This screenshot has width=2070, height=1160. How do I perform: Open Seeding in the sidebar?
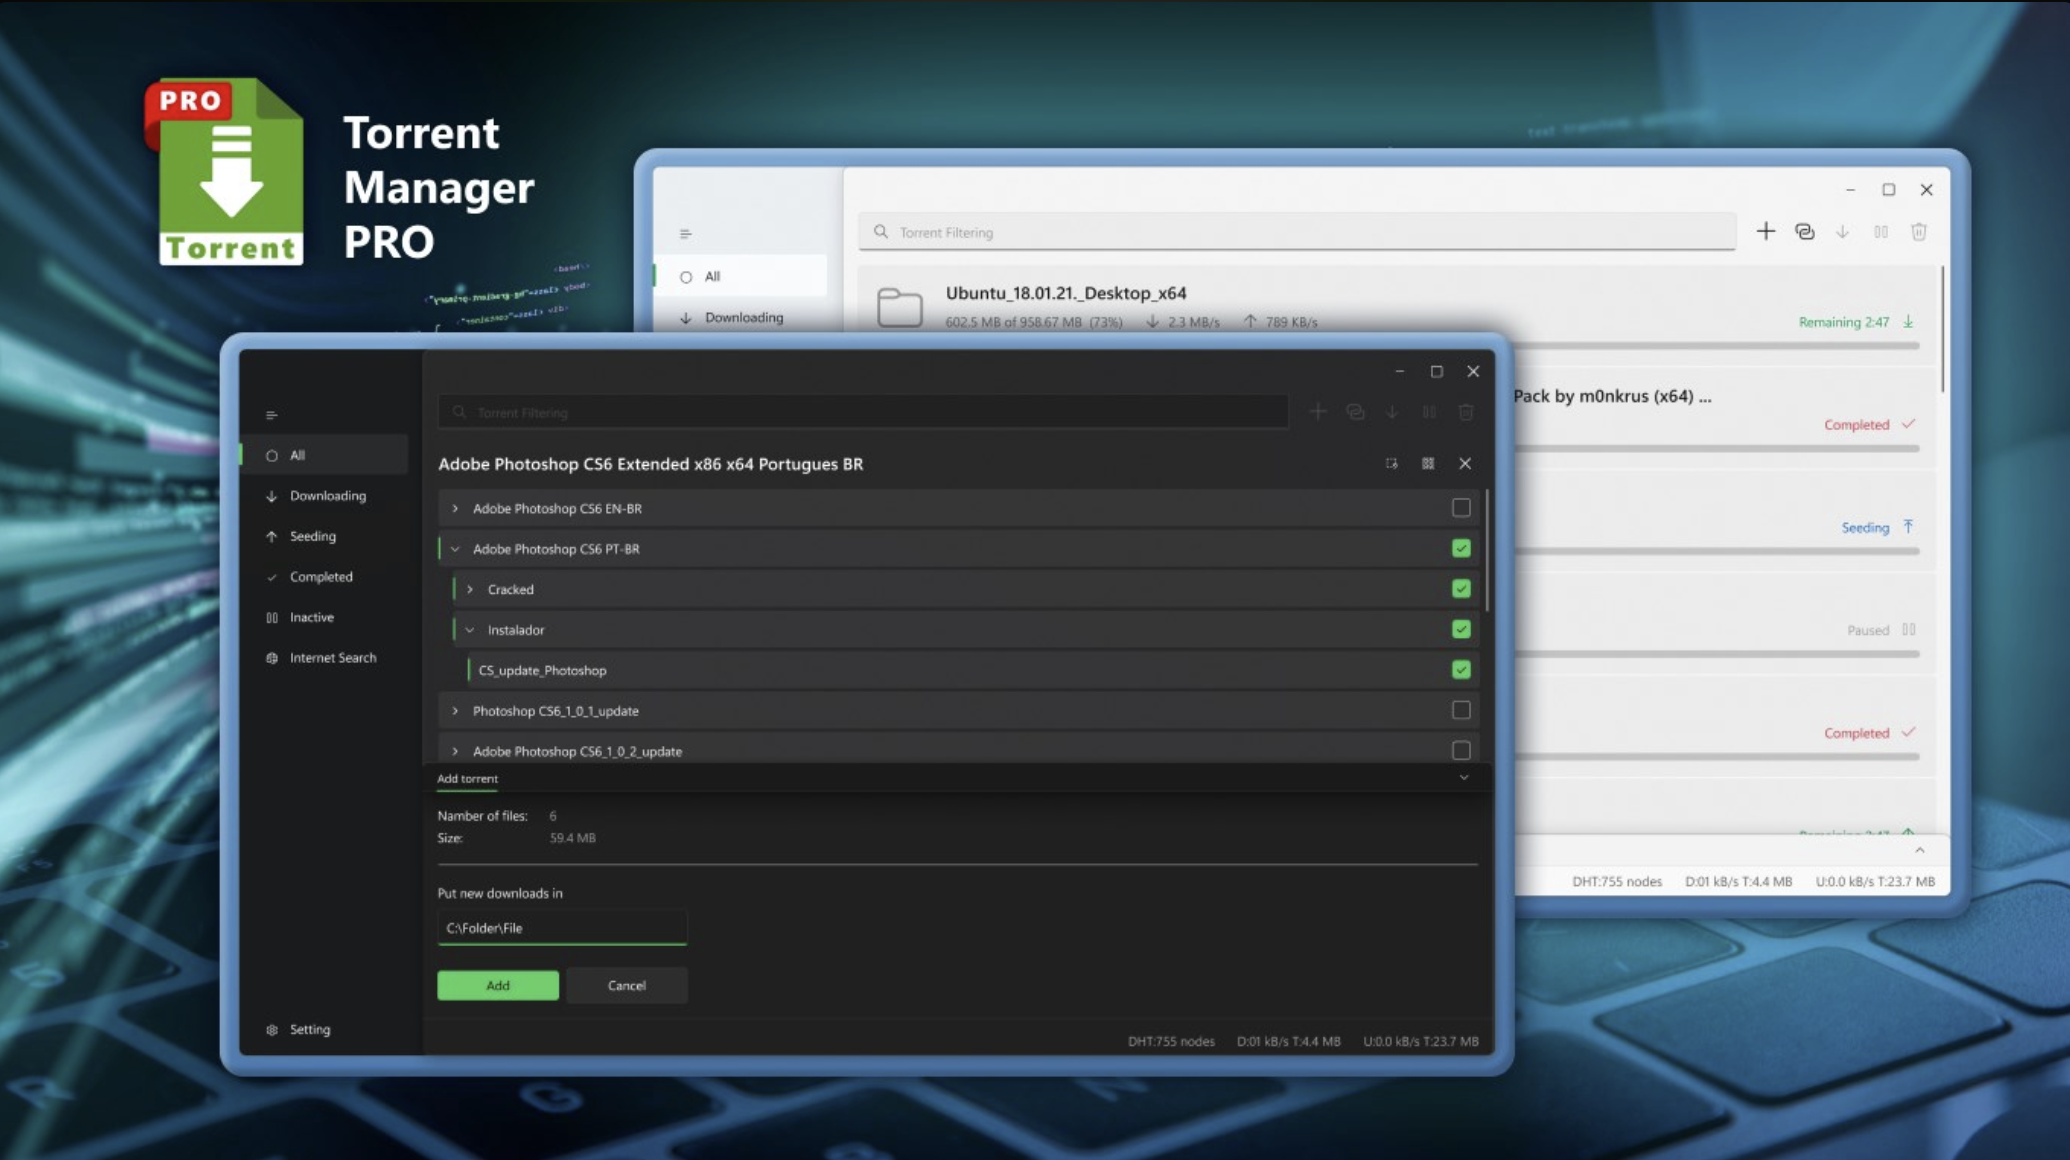[324, 536]
